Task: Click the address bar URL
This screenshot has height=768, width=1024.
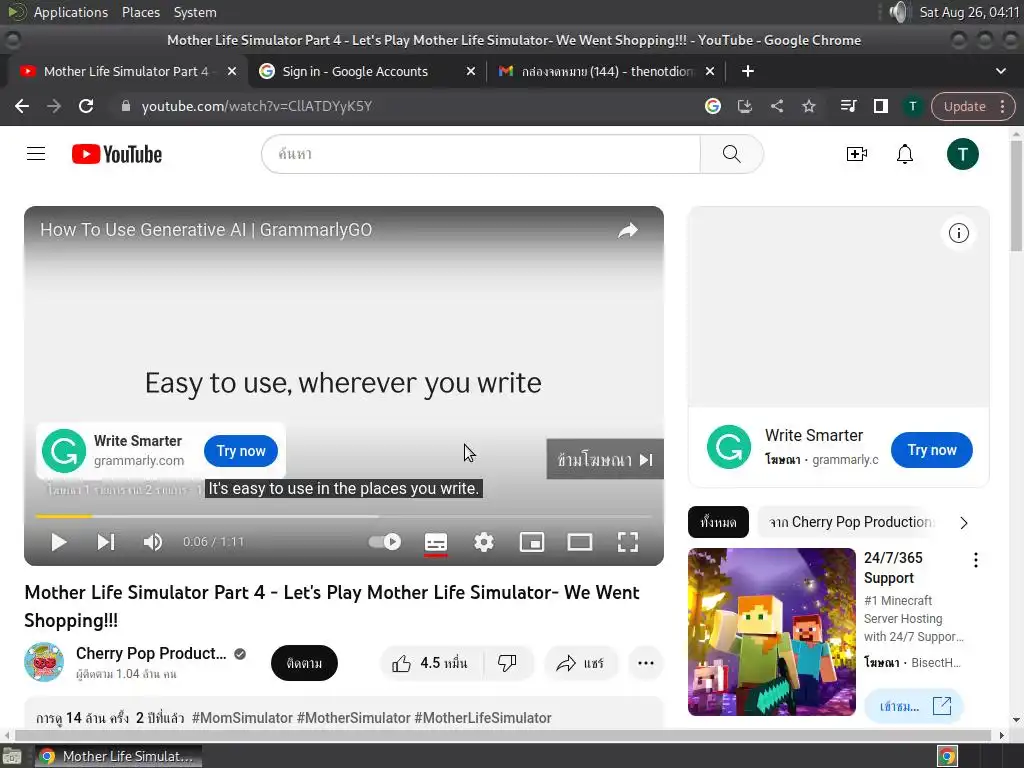Action: 257,106
